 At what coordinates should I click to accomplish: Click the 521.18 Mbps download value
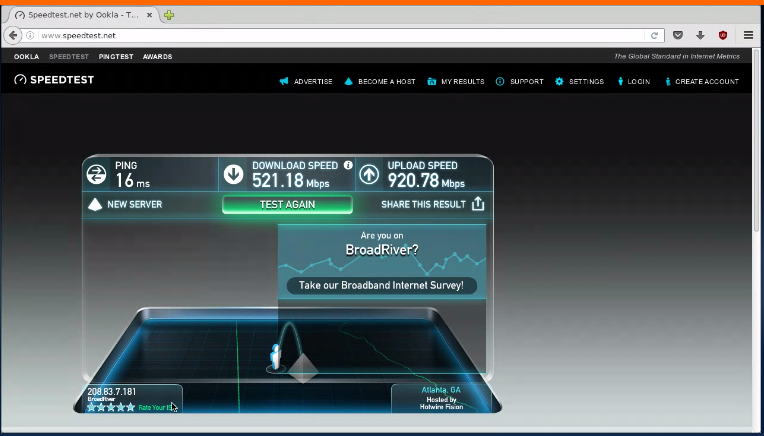tap(290, 181)
